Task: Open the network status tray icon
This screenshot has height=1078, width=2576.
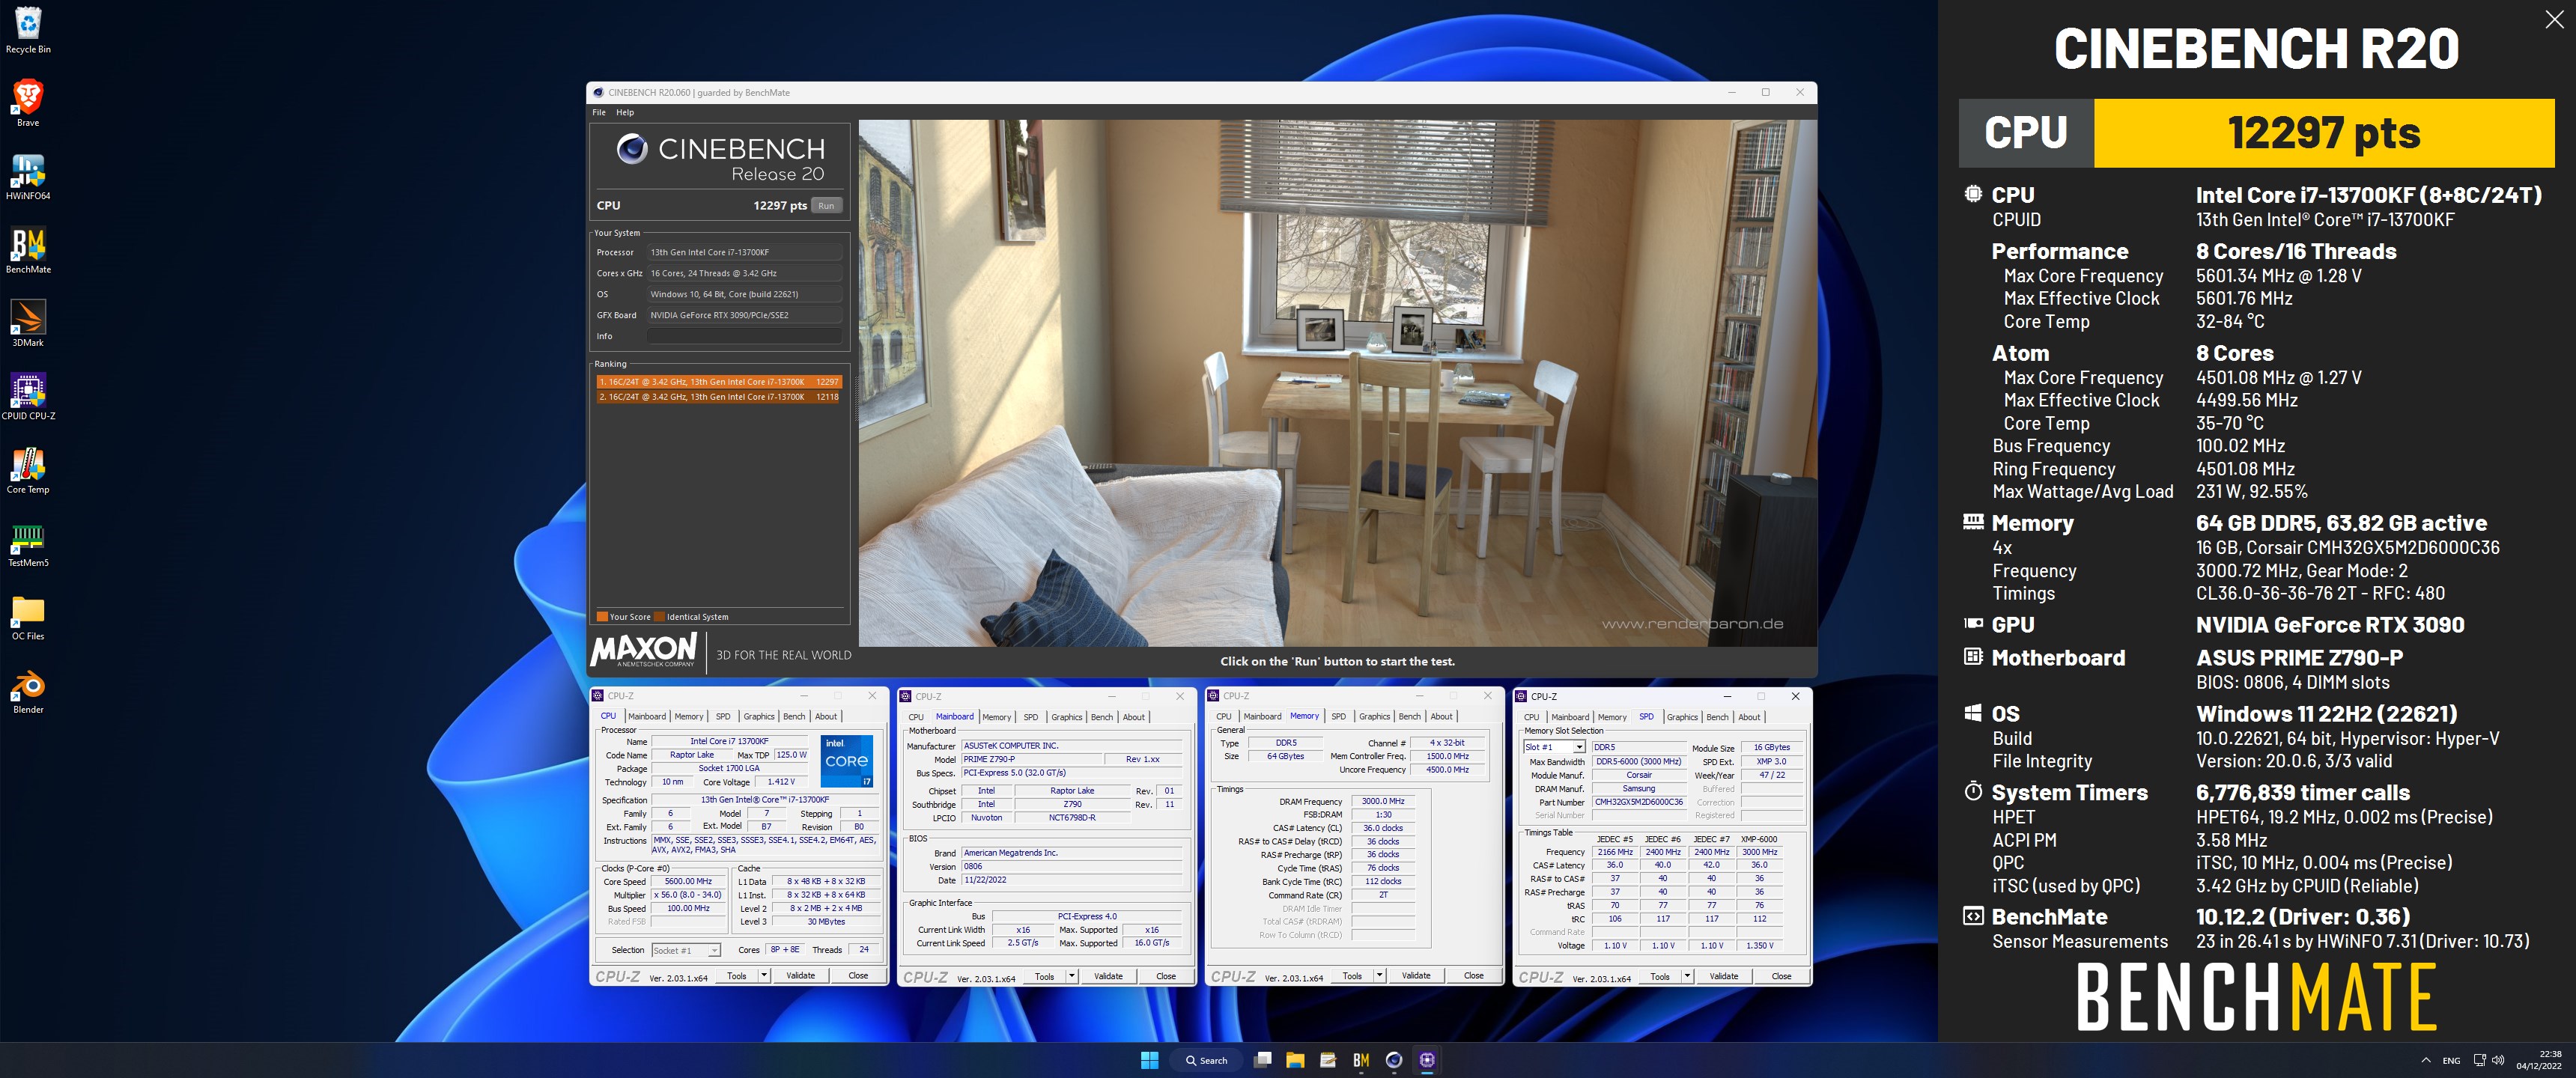Action: point(2480,1060)
